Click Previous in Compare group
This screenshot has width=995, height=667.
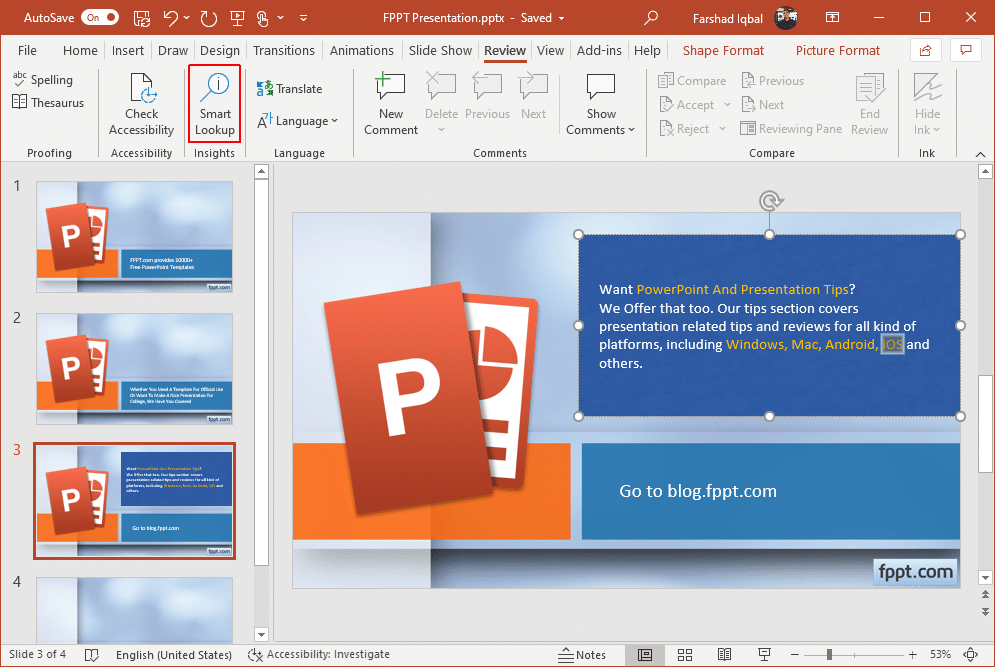773,81
